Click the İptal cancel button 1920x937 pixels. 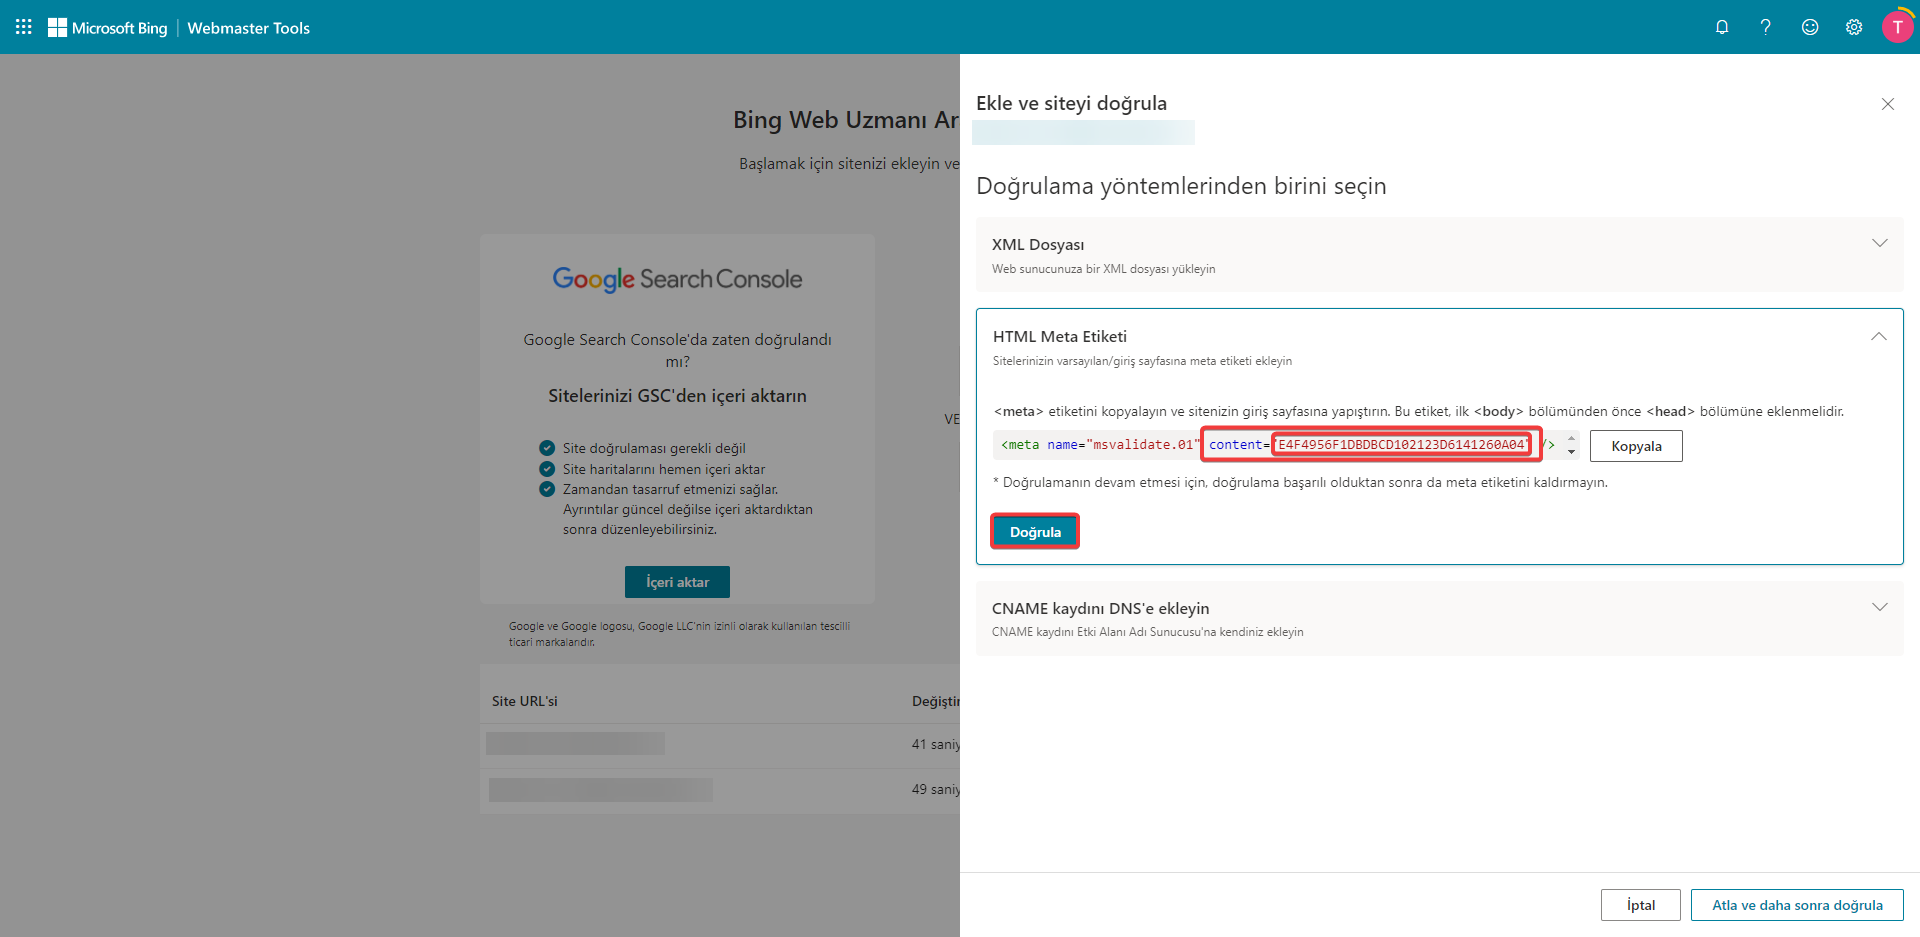(1640, 905)
